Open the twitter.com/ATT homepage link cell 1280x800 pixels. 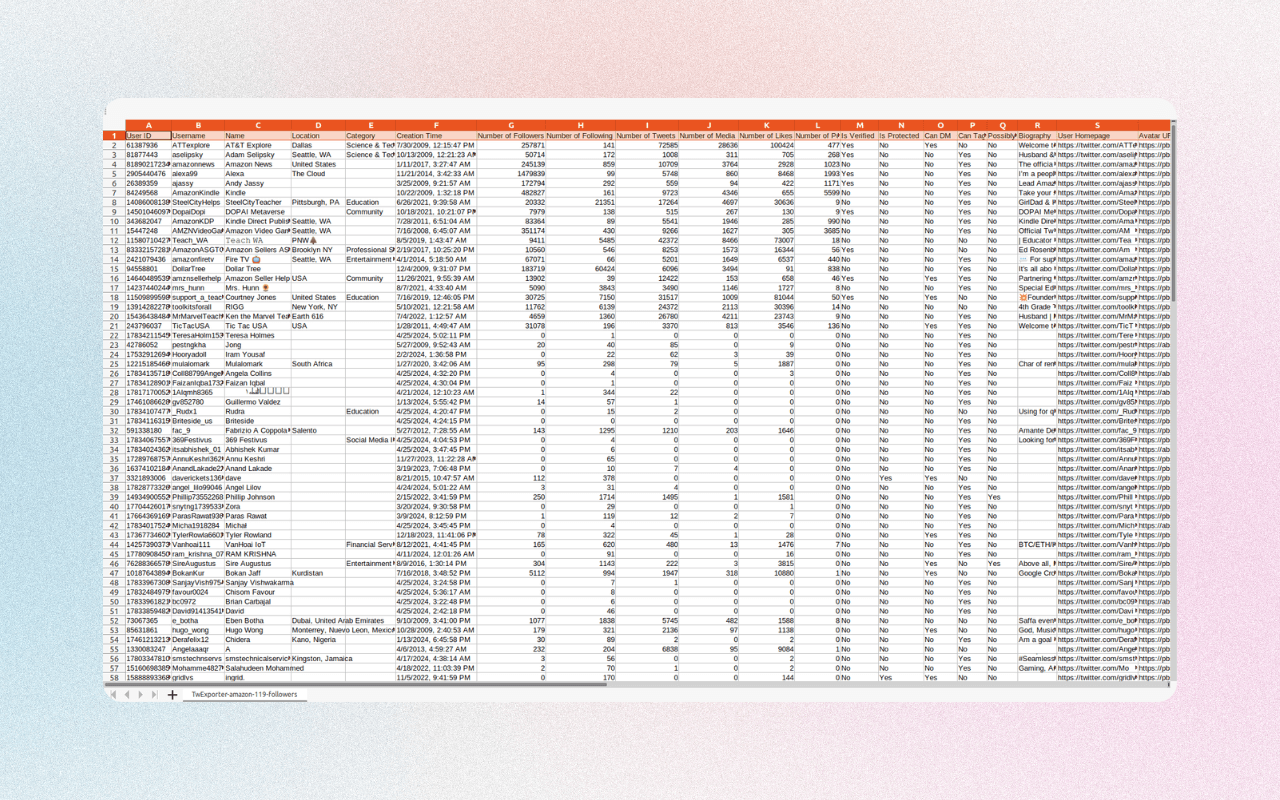[x=1096, y=145]
